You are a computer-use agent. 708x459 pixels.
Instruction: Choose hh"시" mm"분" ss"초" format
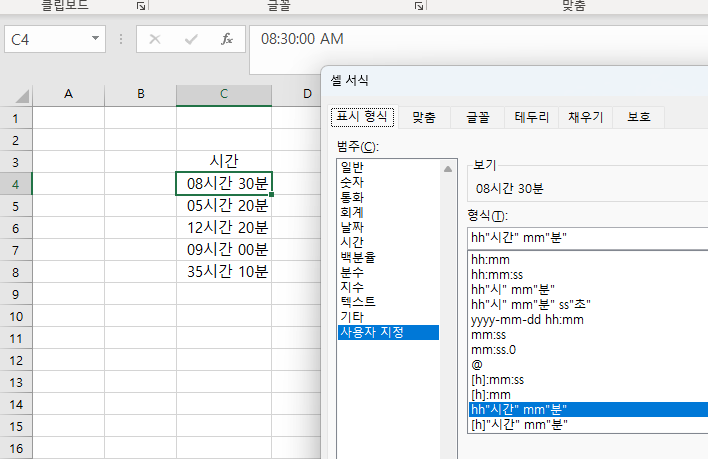tap(589, 305)
